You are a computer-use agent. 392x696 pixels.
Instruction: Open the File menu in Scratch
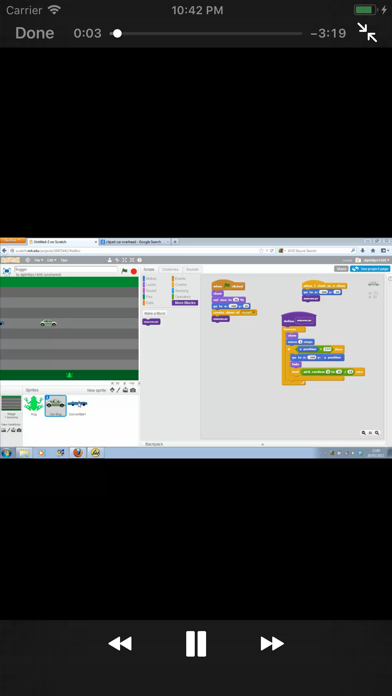pyautogui.click(x=39, y=260)
